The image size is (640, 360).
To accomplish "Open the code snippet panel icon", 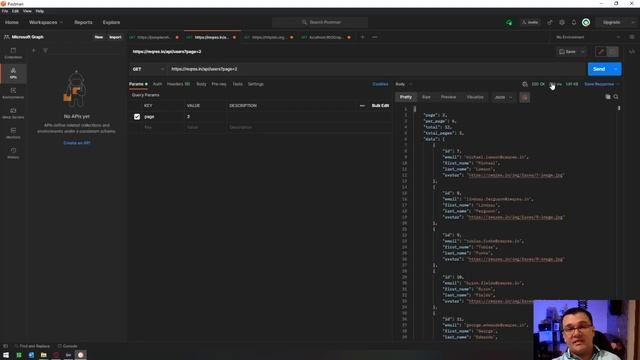I will [x=632, y=52].
